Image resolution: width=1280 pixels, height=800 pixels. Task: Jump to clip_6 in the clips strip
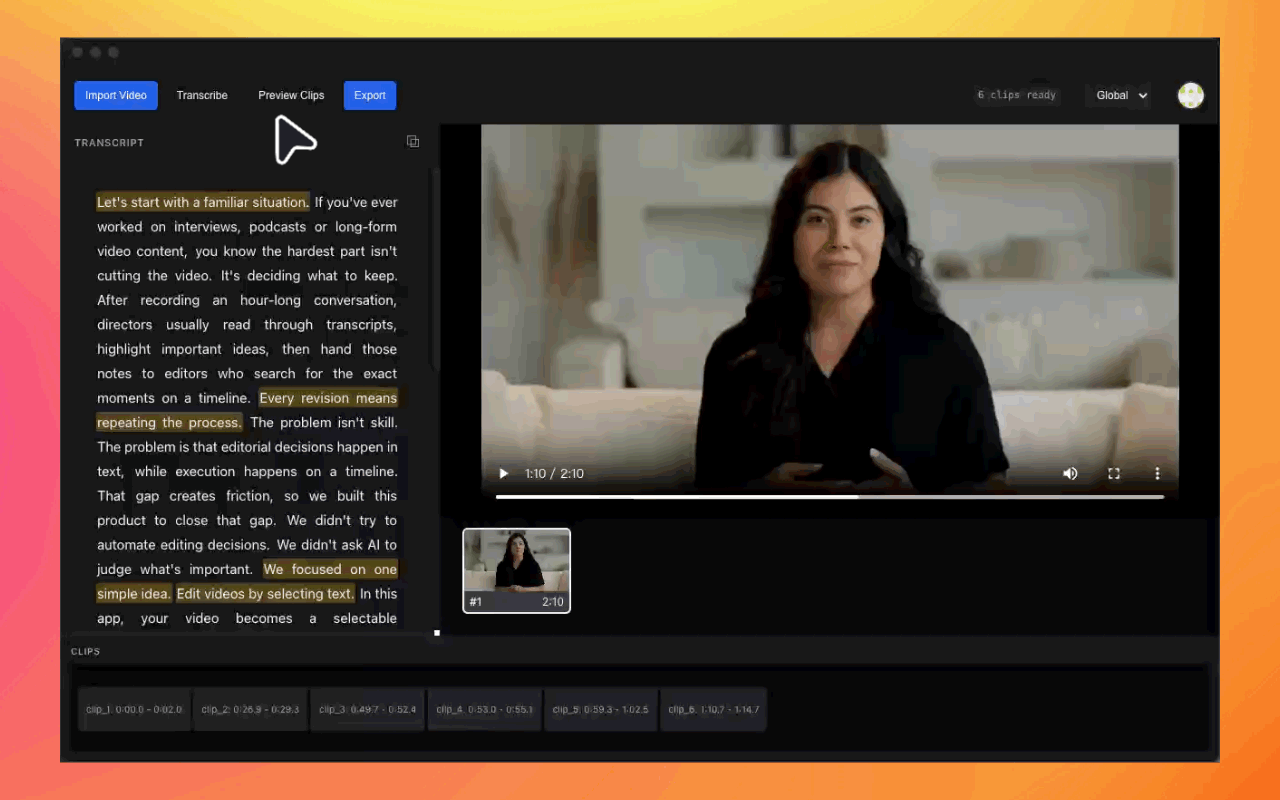(x=715, y=710)
